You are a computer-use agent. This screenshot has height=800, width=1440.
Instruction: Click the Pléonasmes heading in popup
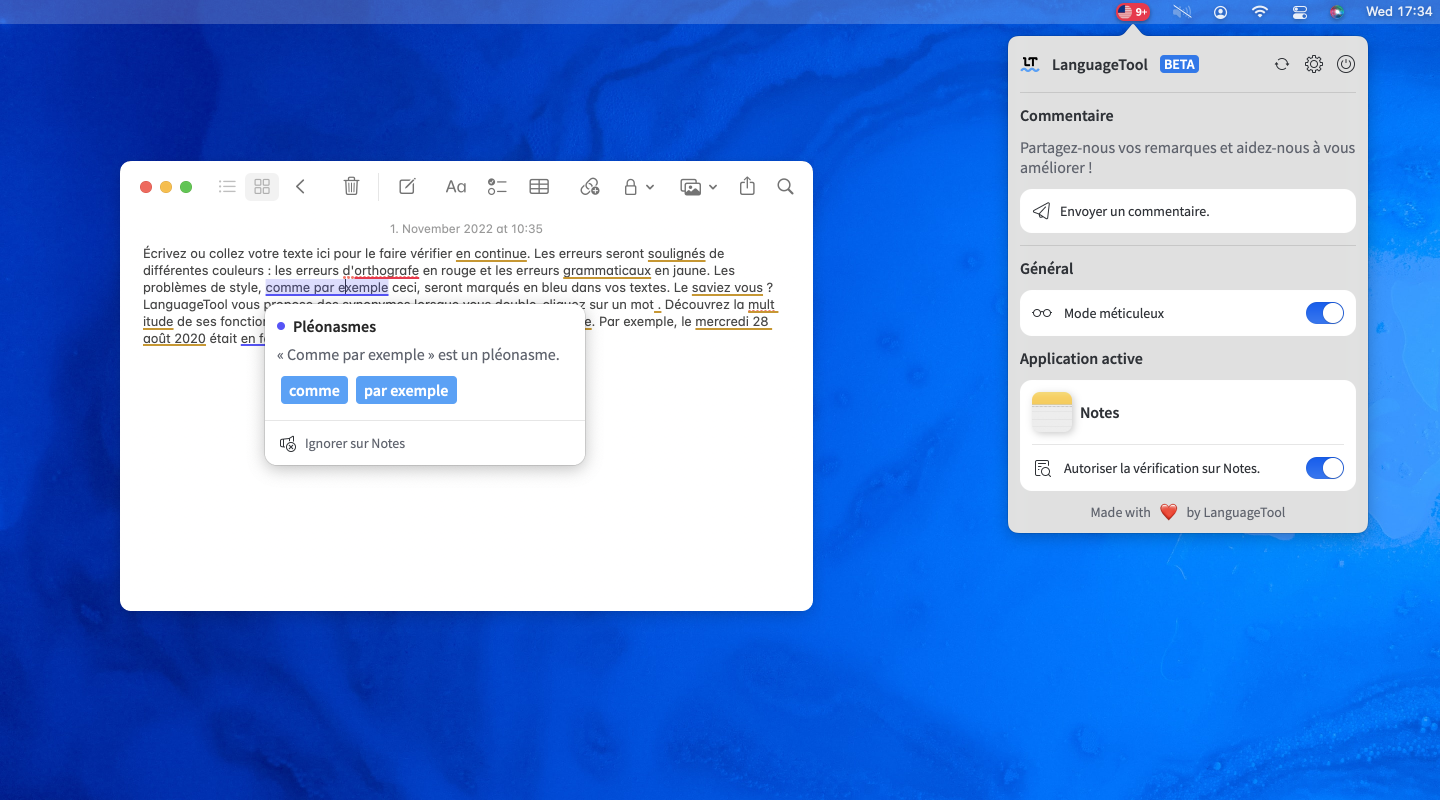(335, 327)
